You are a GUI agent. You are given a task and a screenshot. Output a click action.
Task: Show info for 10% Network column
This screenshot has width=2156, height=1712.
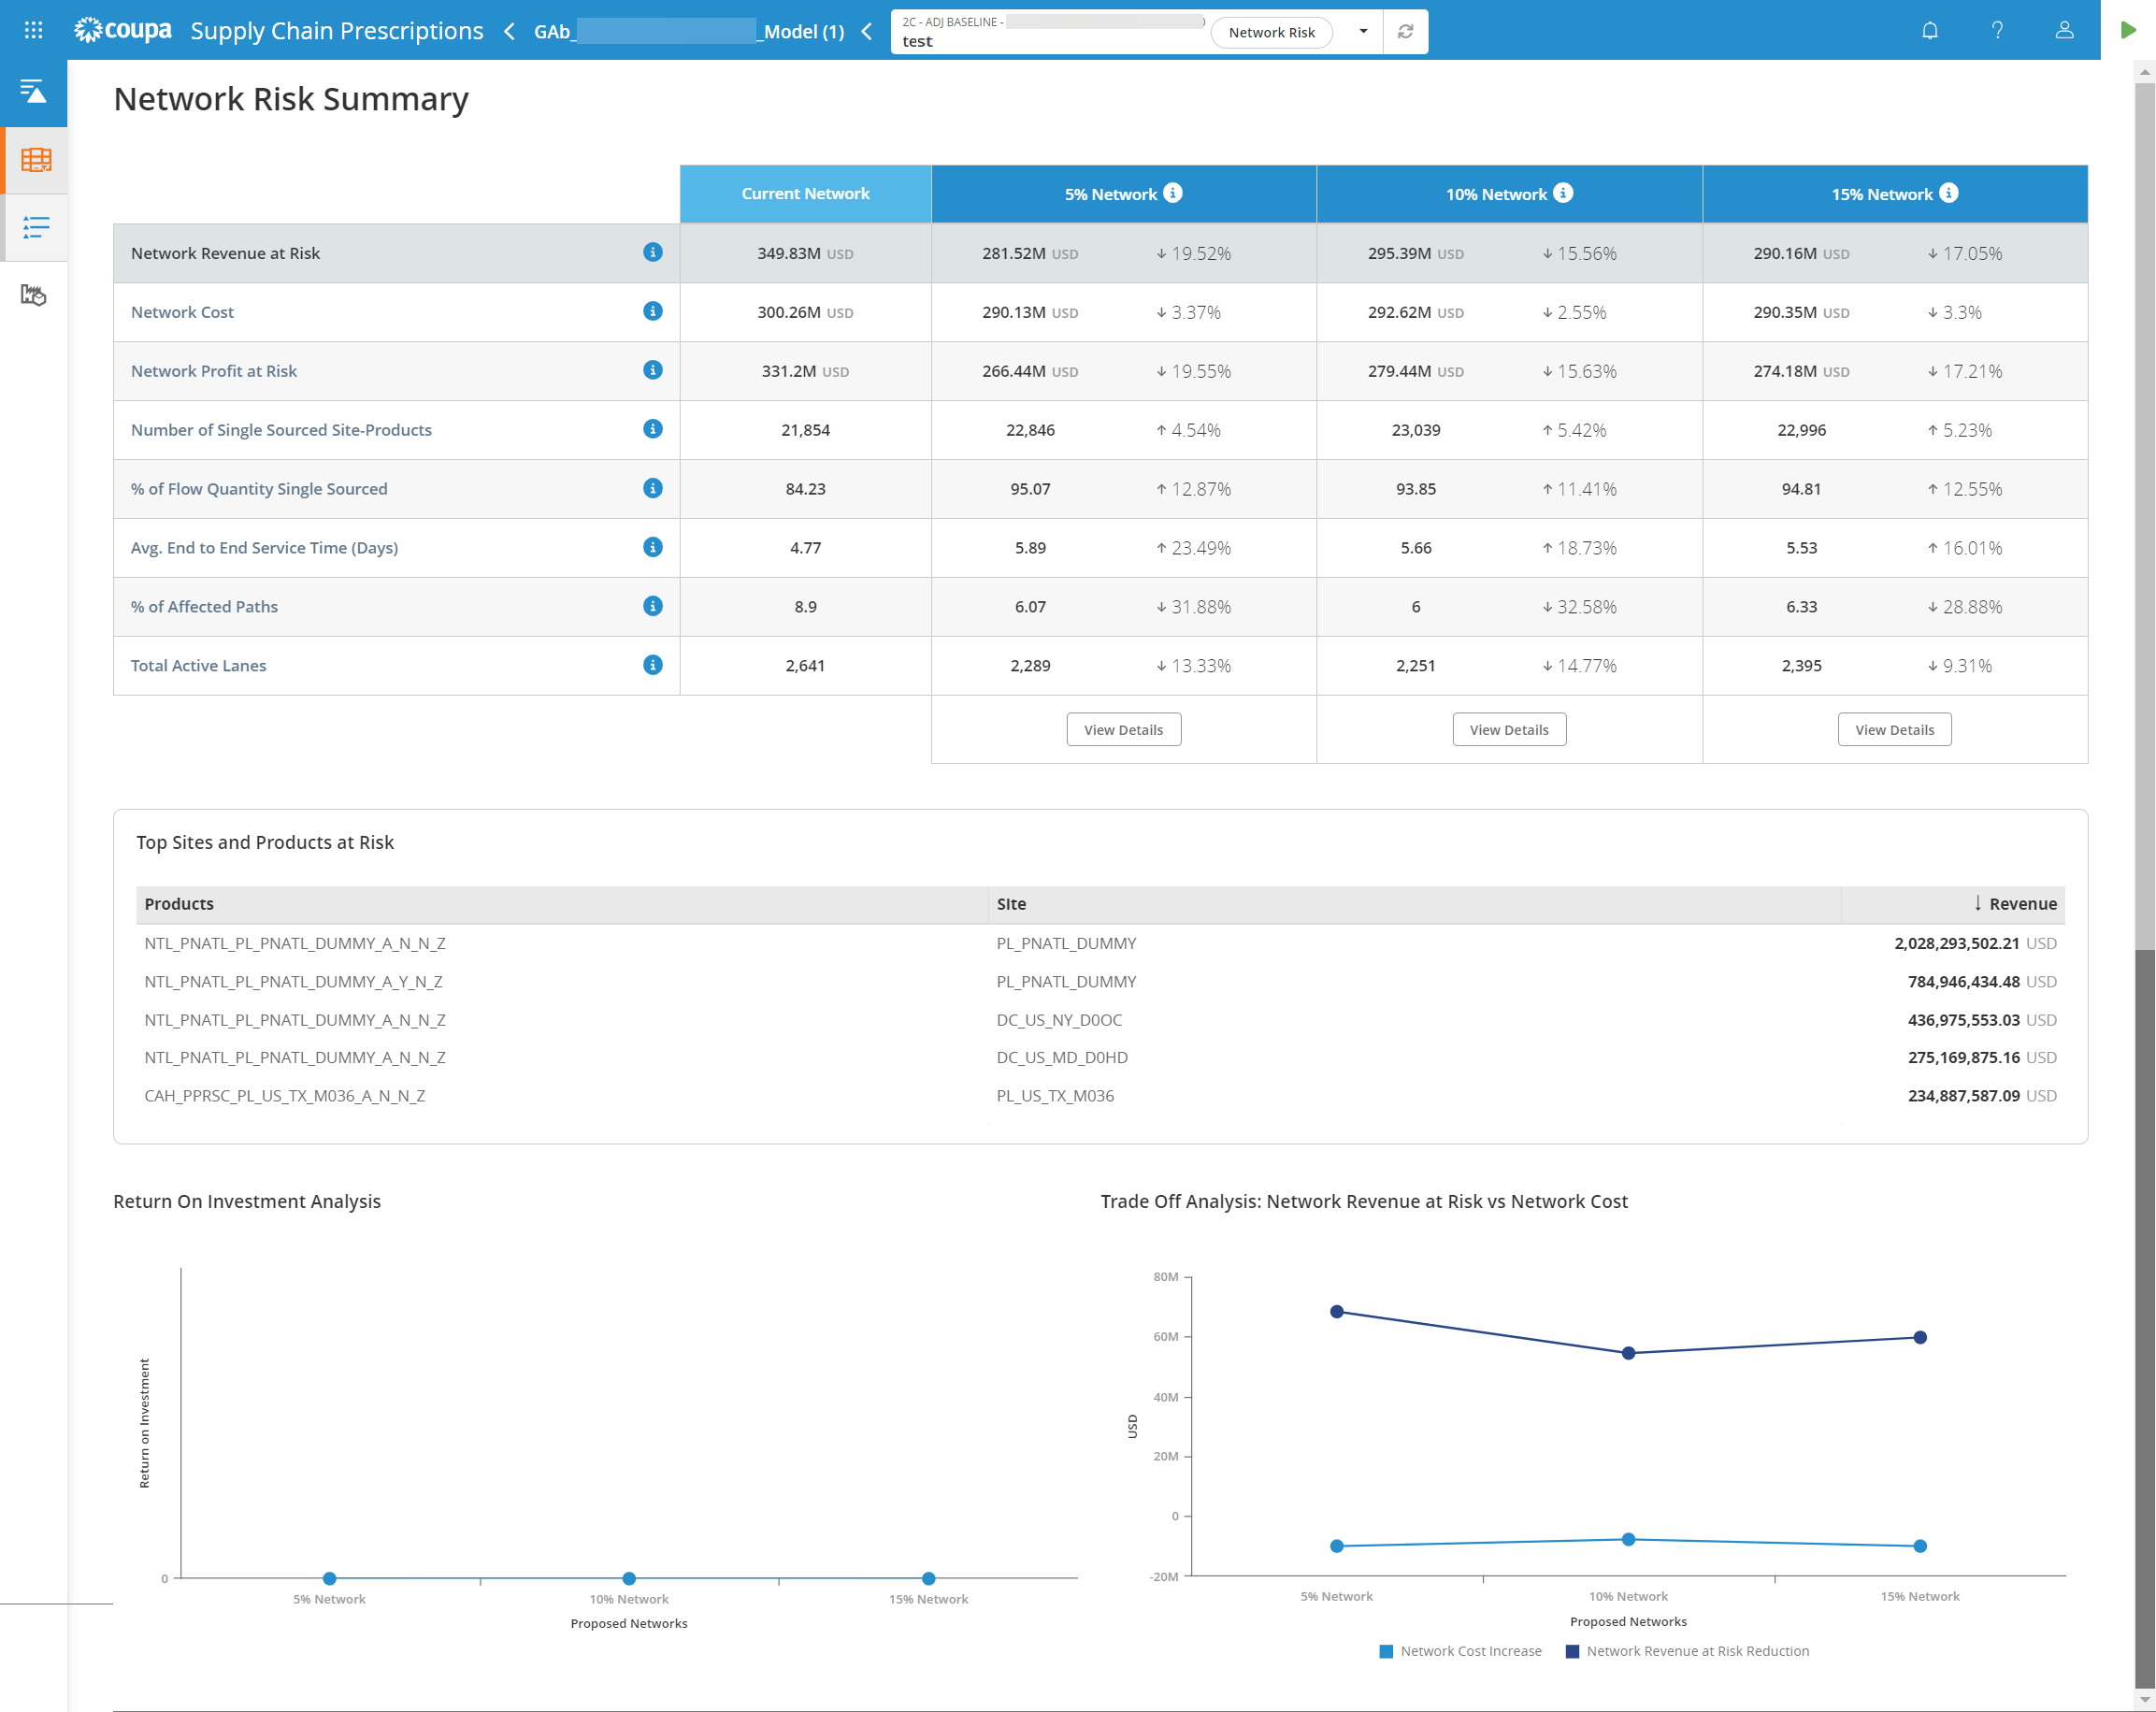[x=1563, y=192]
